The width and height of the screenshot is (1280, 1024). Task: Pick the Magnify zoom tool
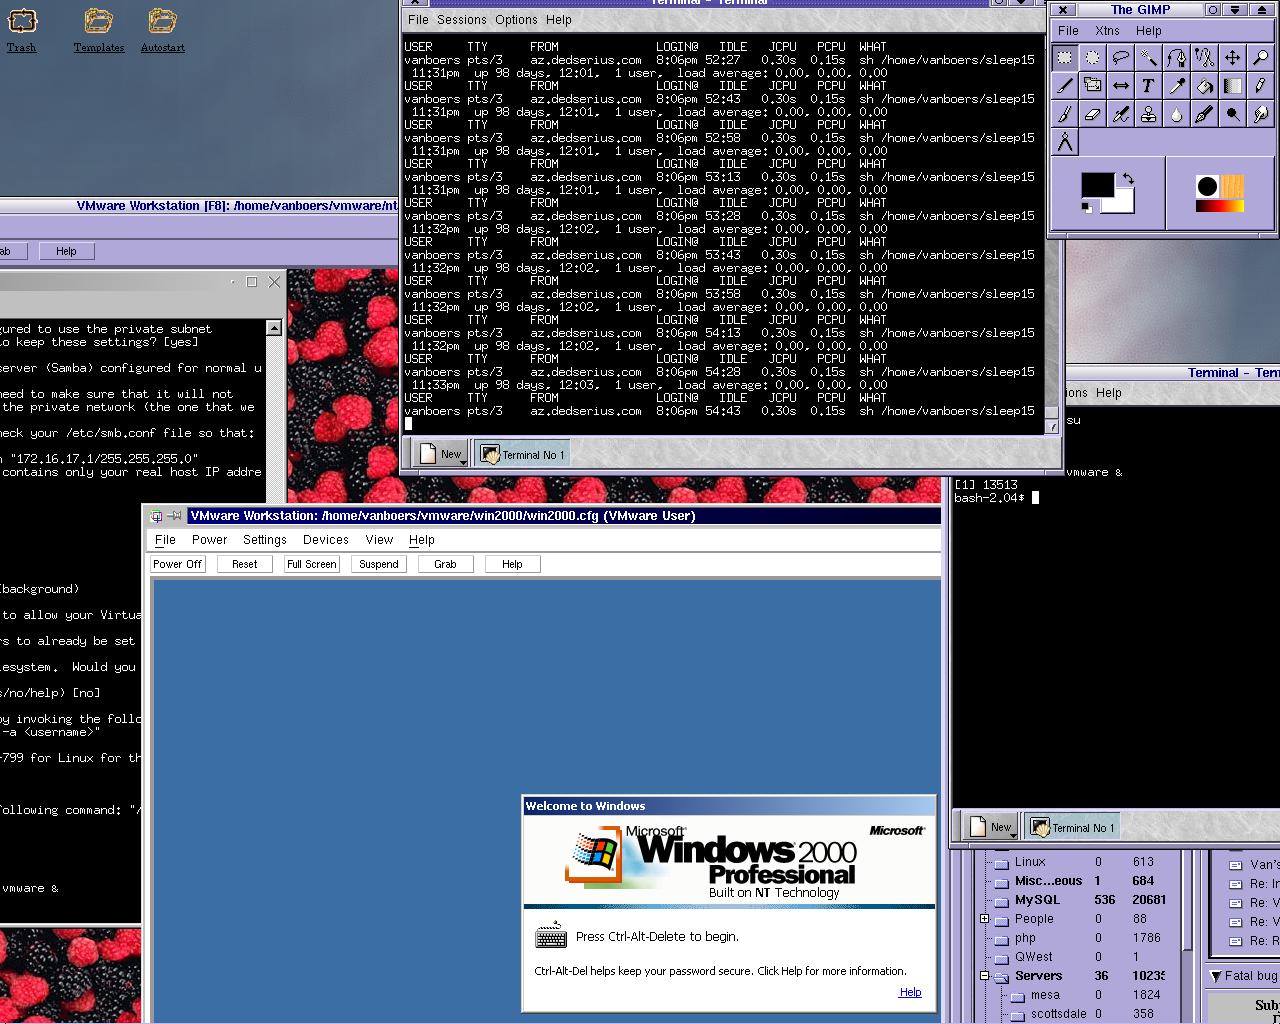click(1261, 58)
